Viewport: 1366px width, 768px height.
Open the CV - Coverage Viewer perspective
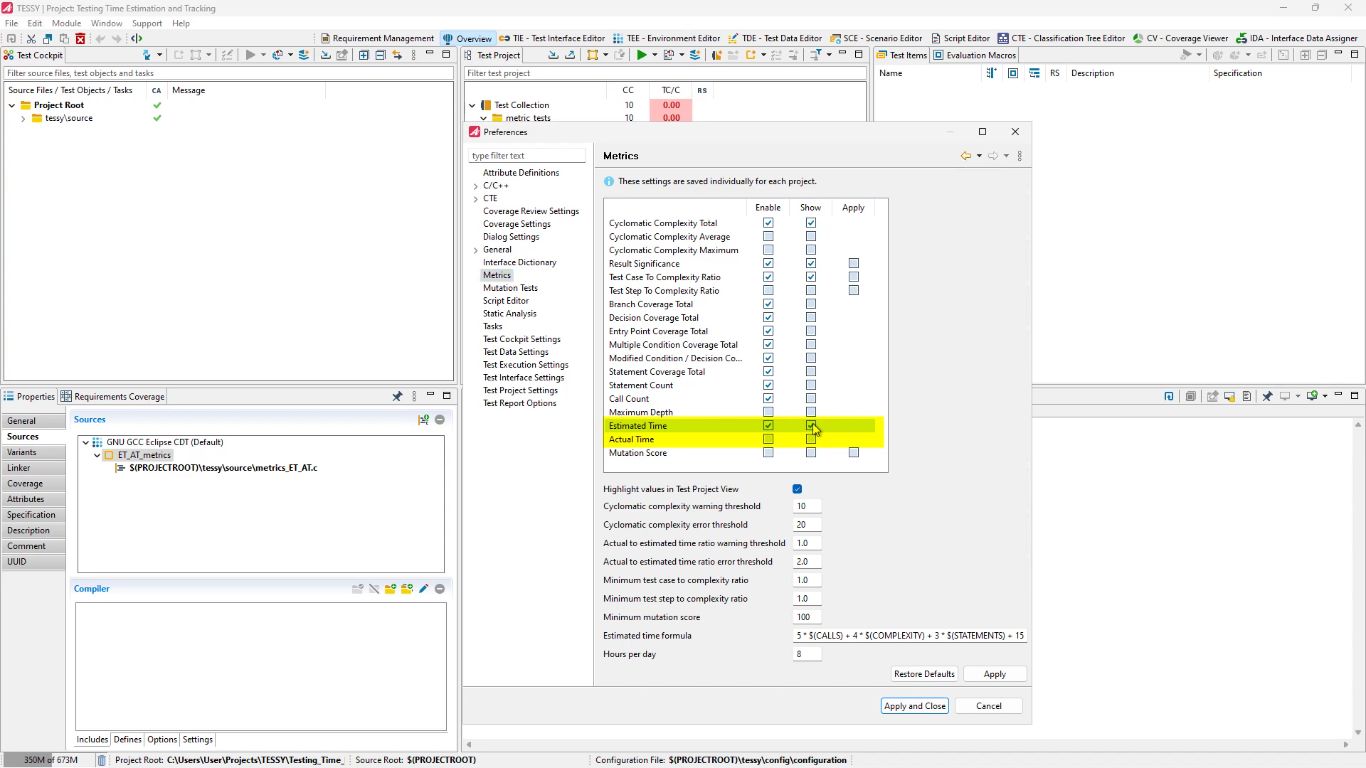click(1180, 38)
